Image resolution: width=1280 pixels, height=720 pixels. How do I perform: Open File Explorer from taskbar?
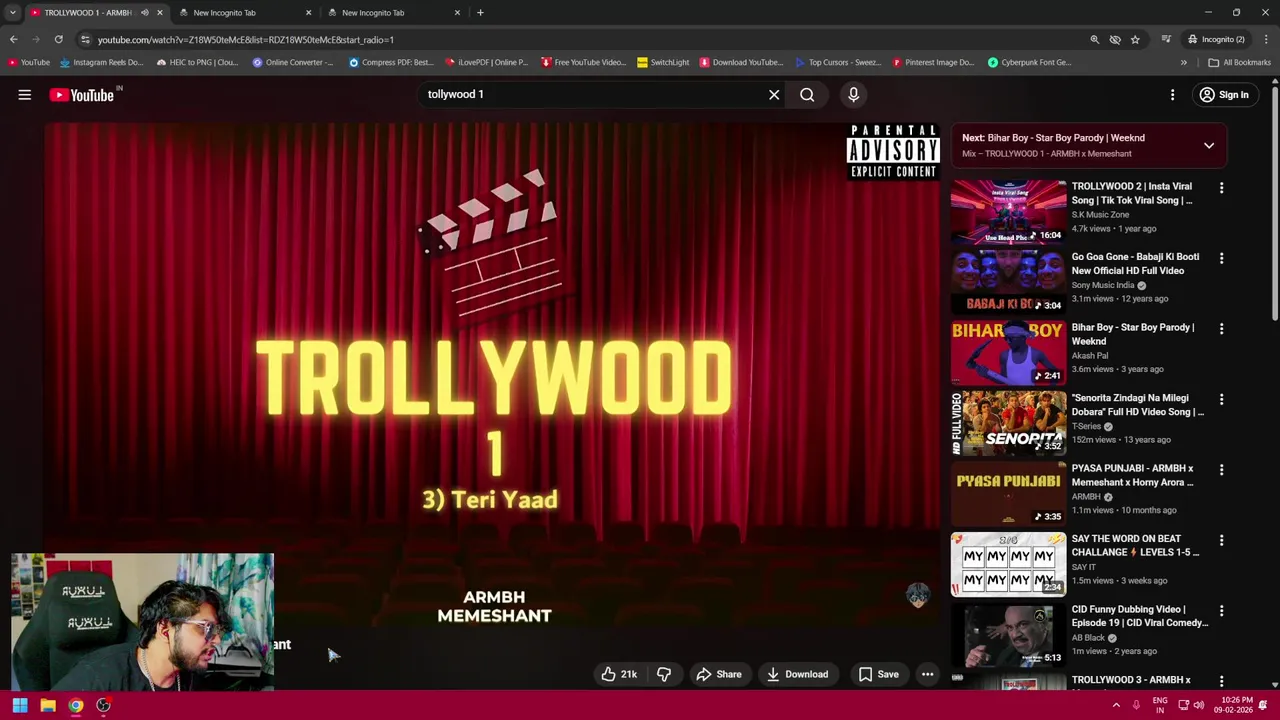click(48, 706)
